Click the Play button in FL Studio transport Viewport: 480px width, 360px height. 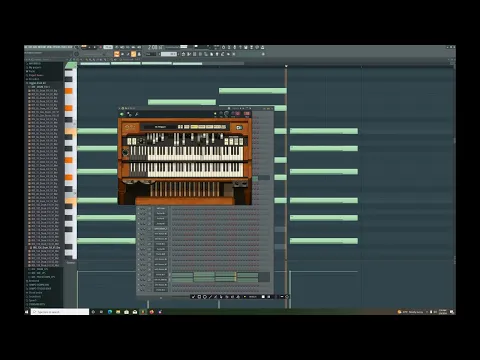click(89, 47)
